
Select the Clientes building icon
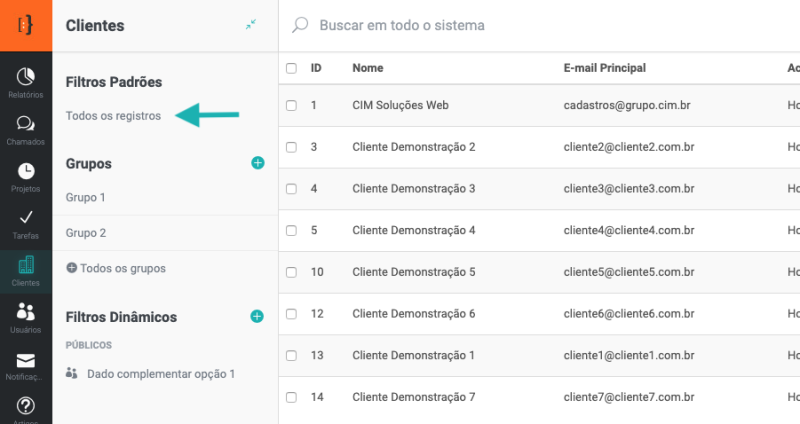(x=26, y=267)
